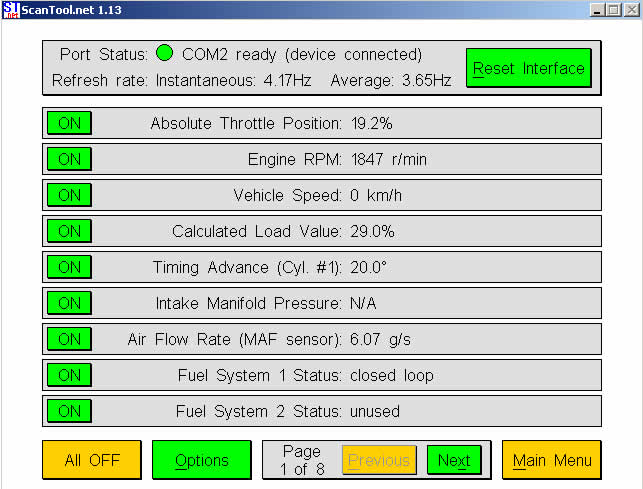
Task: Open the Options screen
Action: click(x=202, y=460)
